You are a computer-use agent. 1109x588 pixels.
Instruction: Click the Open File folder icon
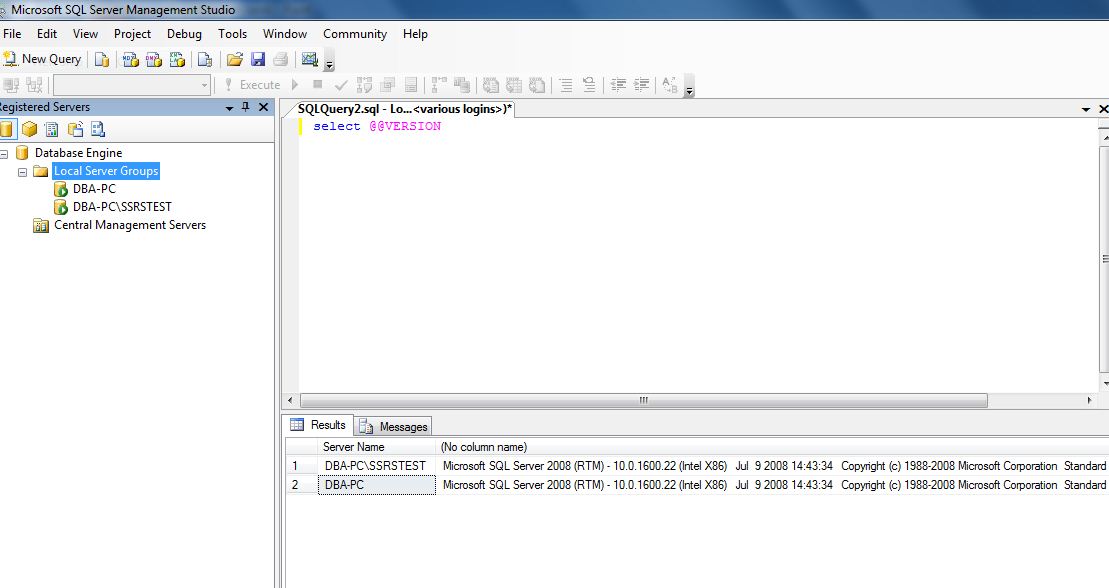click(x=235, y=59)
